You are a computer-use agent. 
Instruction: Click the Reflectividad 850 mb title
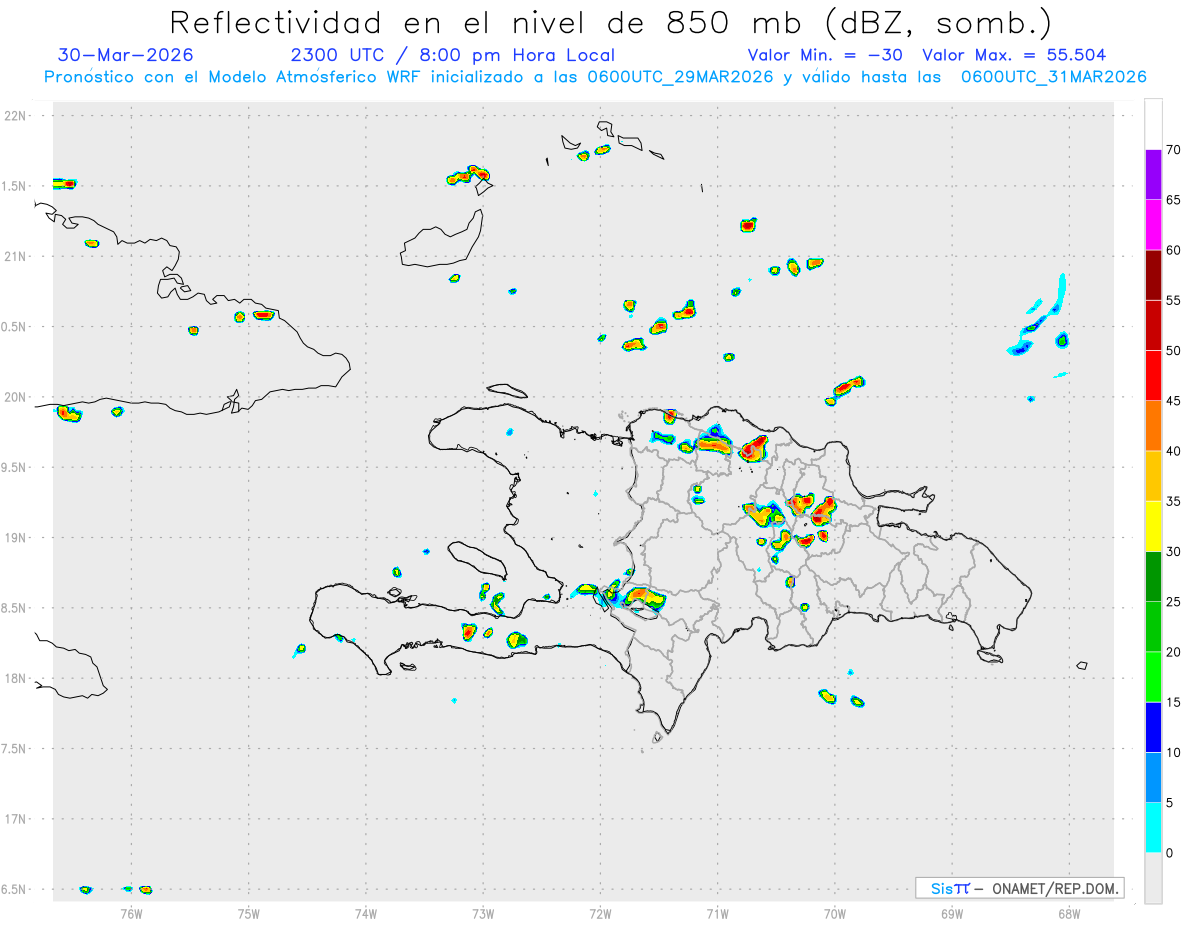pyautogui.click(x=611, y=22)
